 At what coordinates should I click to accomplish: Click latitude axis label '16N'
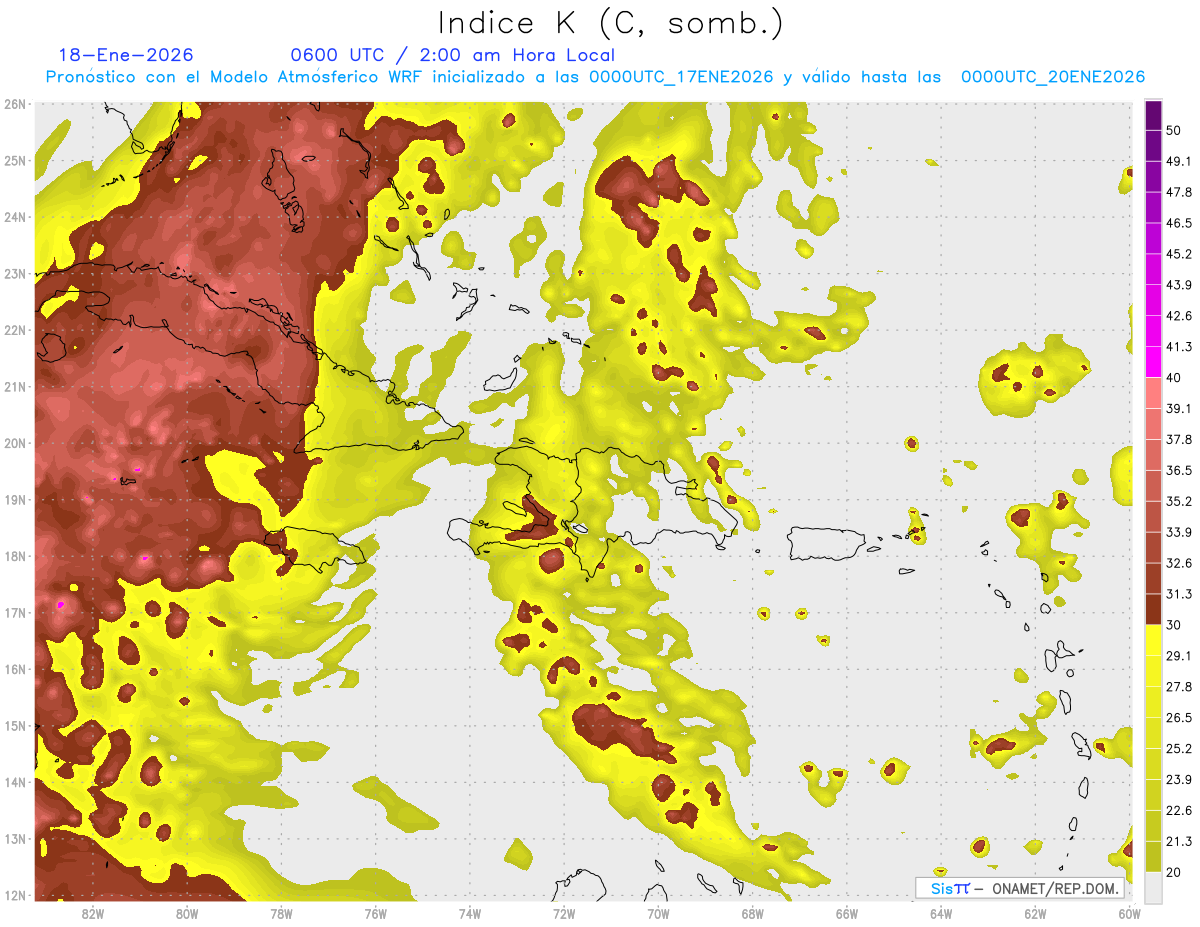point(14,669)
